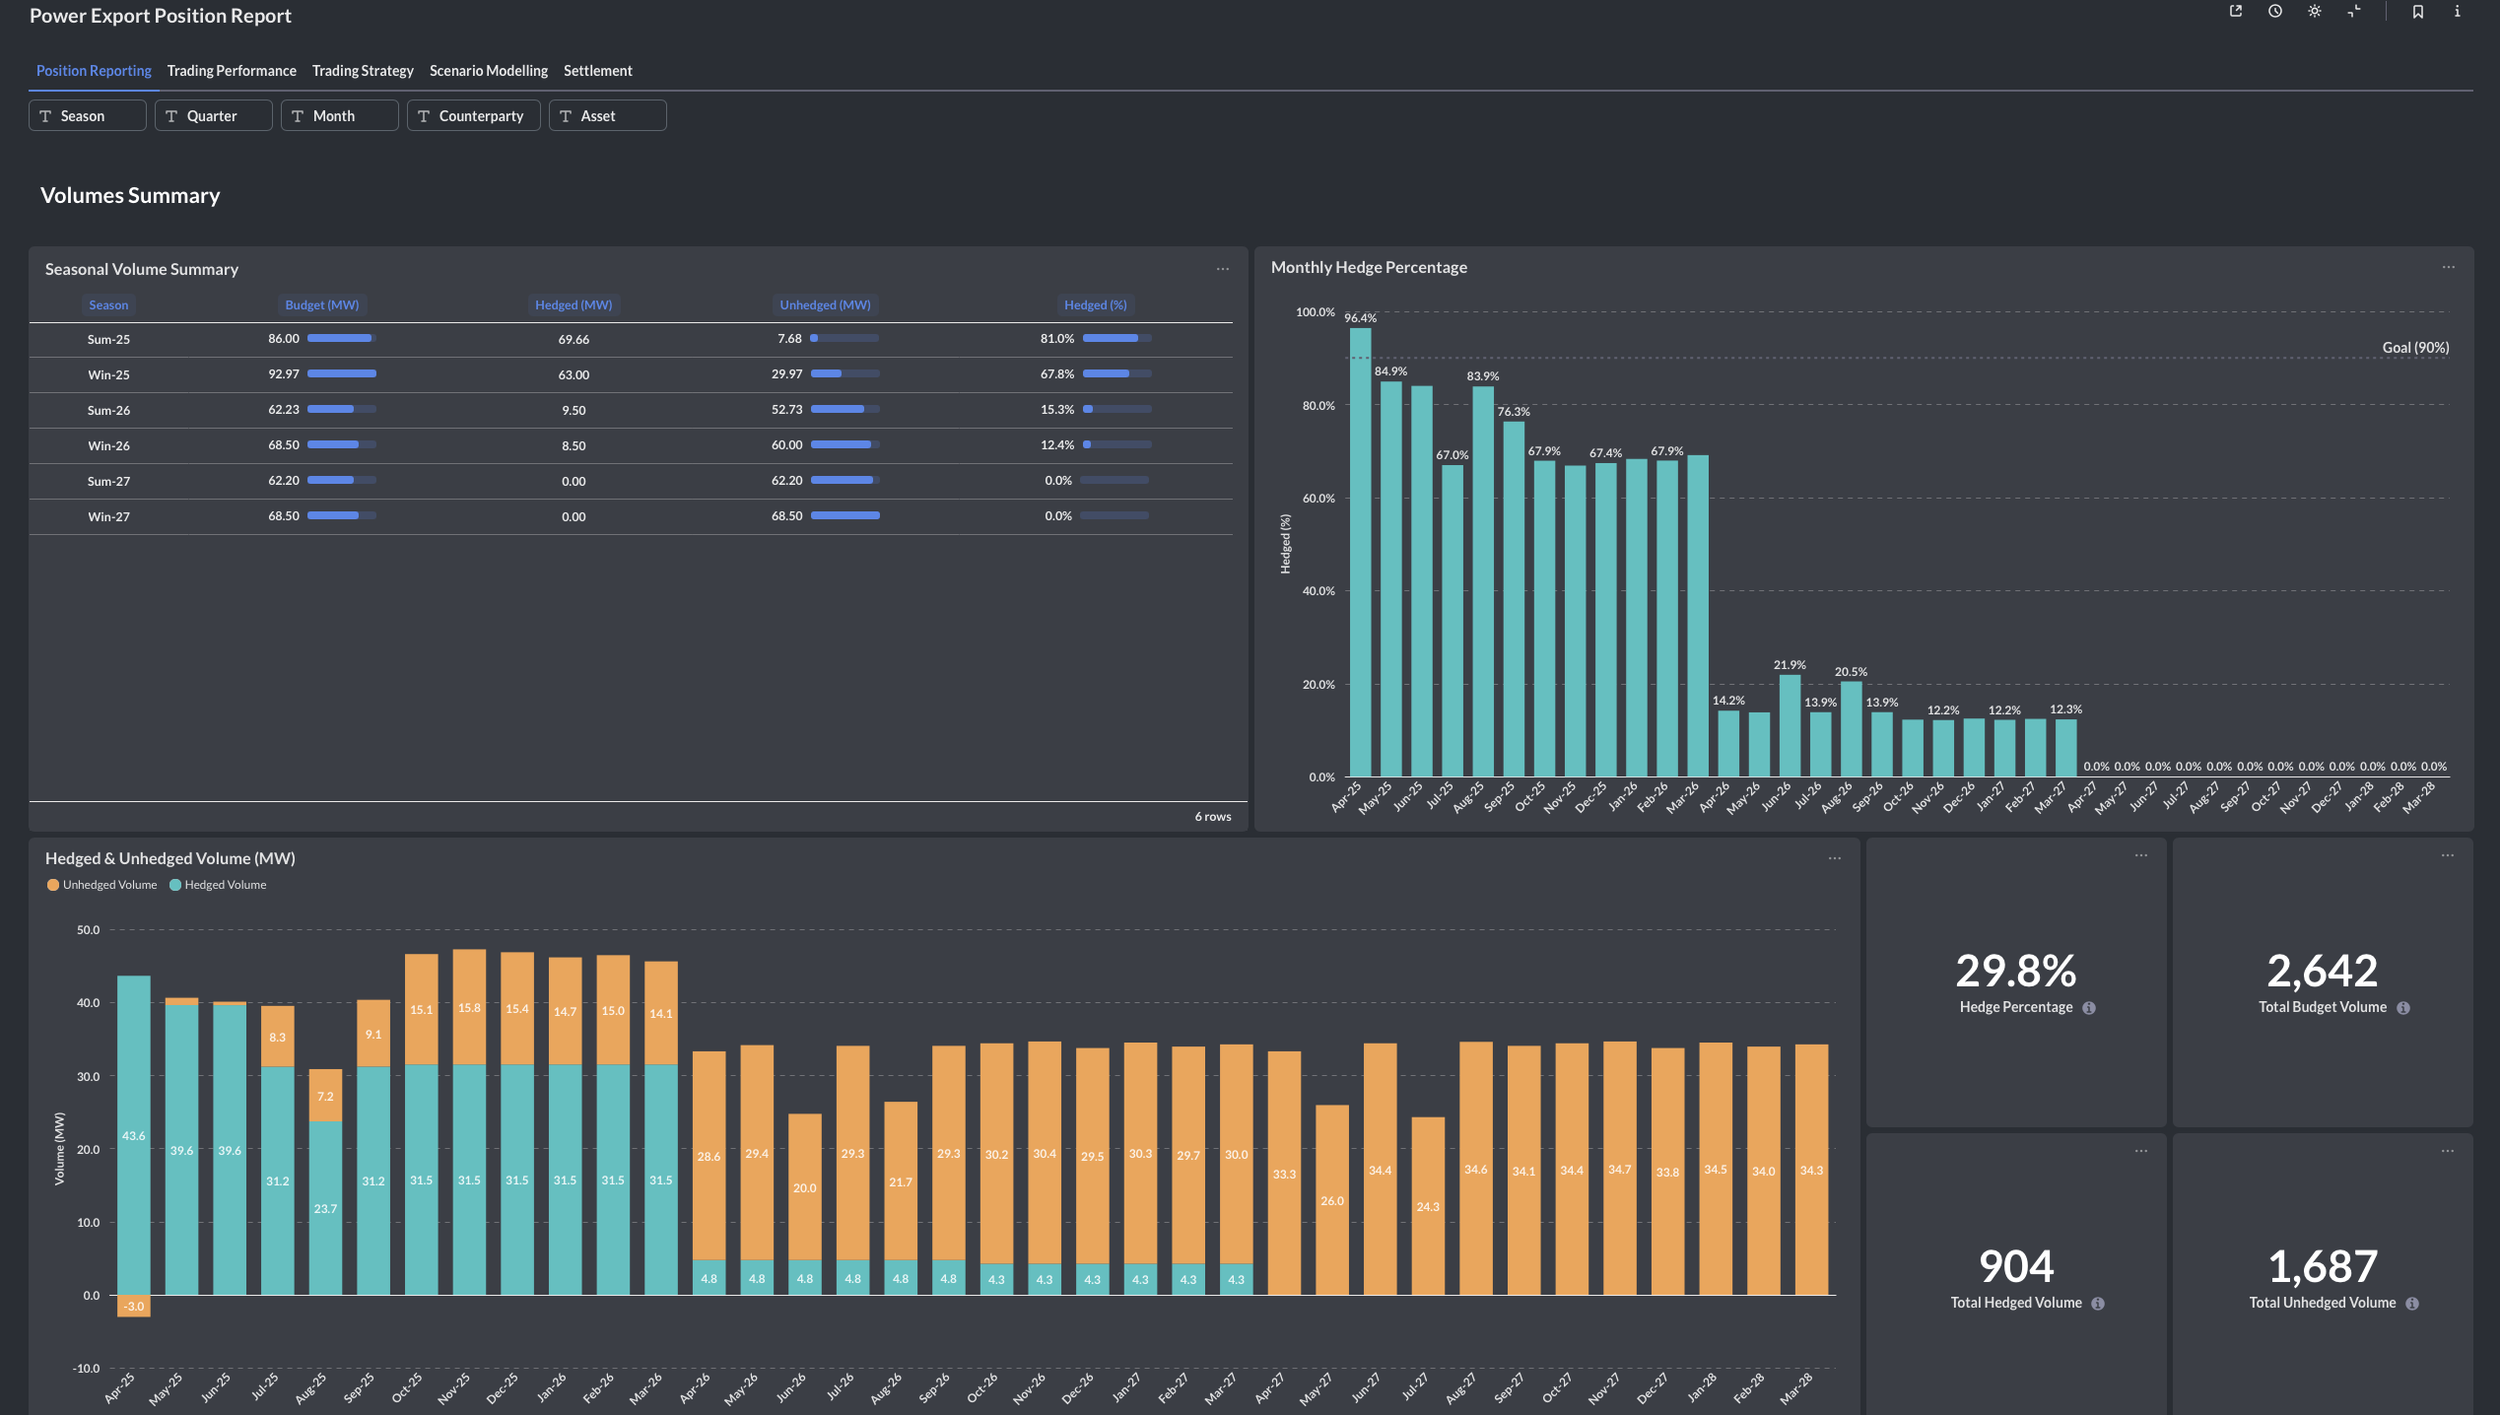
Task: Bookmark this dashboard
Action: click(2417, 12)
